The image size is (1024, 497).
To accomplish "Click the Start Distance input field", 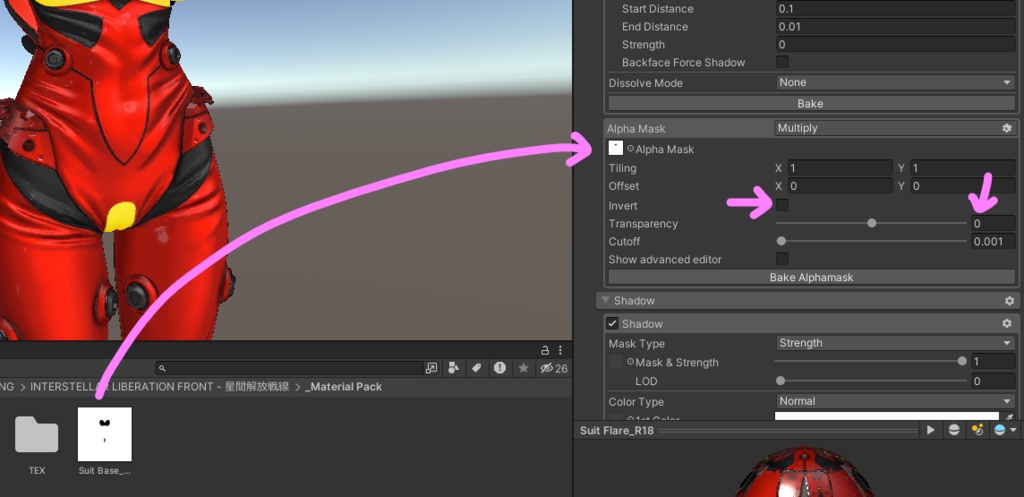I will [895, 8].
